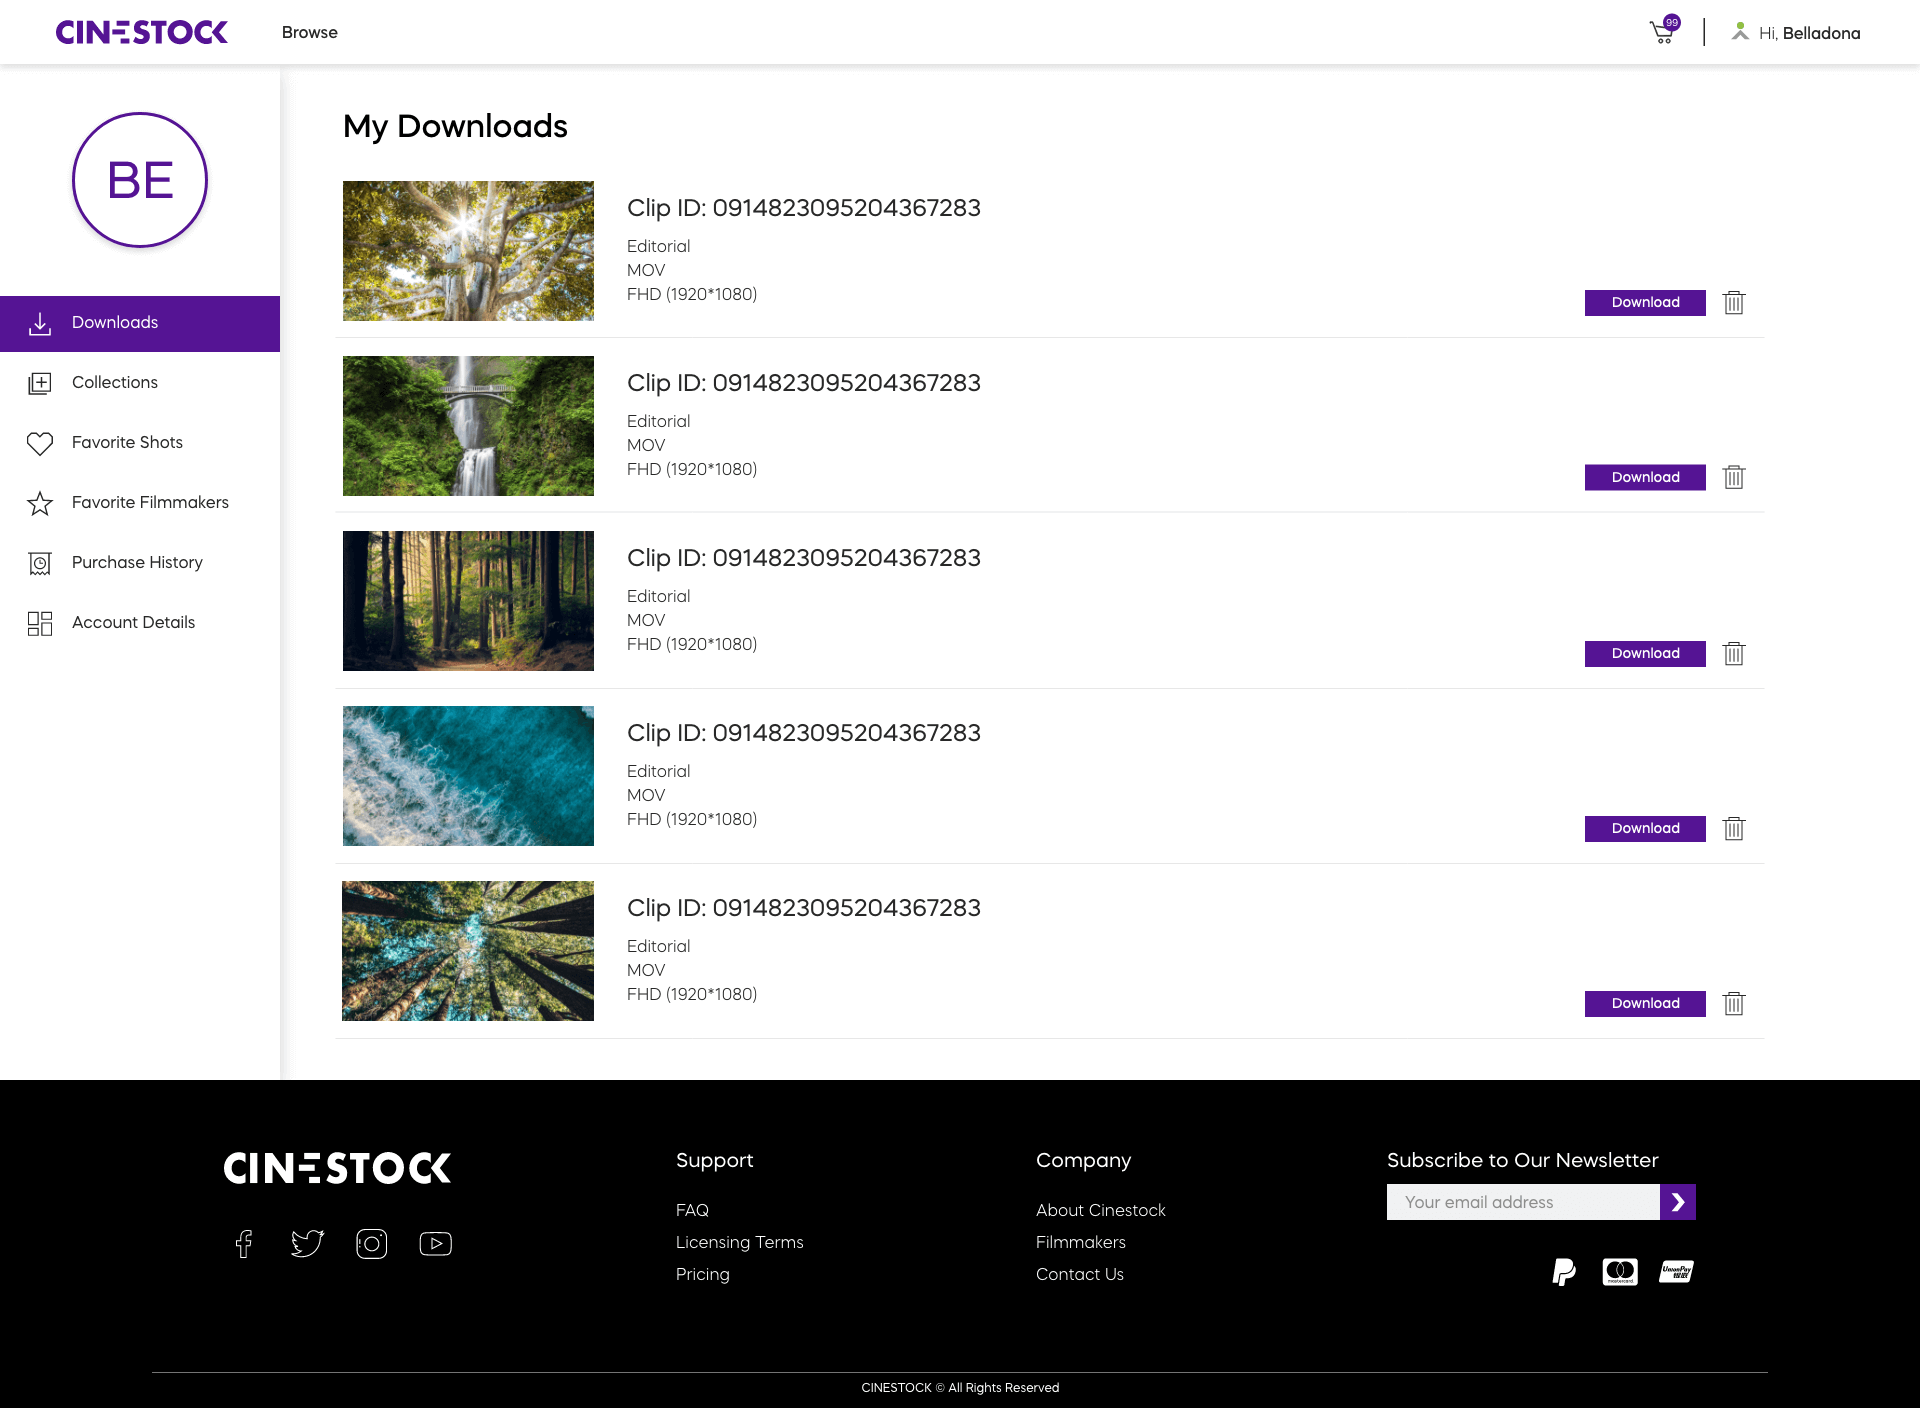The image size is (1920, 1408).
Task: Open the Collections sidebar item
Action: coord(115,383)
